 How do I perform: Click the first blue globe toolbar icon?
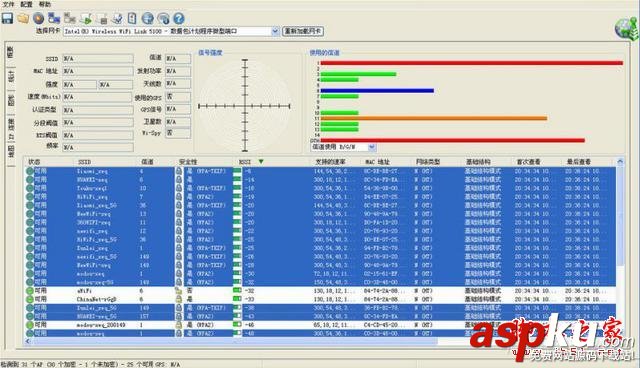pyautogui.click(x=148, y=18)
